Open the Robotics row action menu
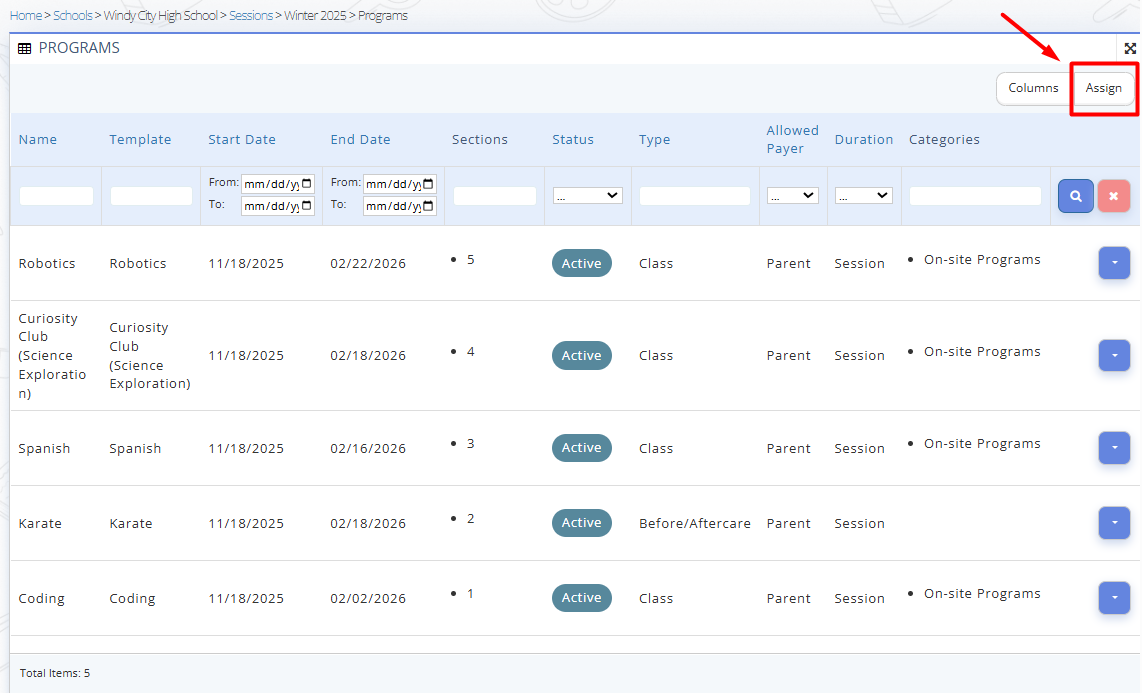 1113,263
